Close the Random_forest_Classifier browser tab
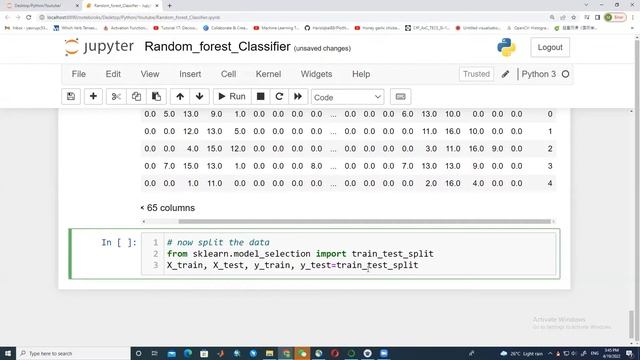640x360 pixels. 157,6
